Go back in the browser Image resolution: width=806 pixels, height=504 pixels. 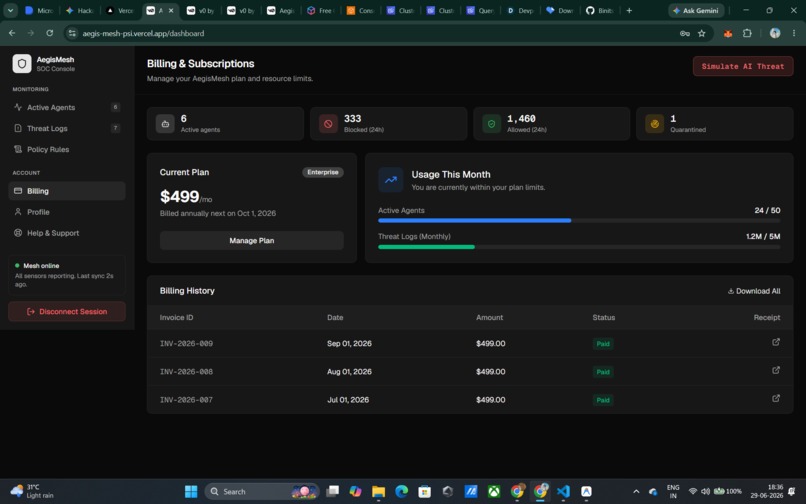click(x=12, y=33)
